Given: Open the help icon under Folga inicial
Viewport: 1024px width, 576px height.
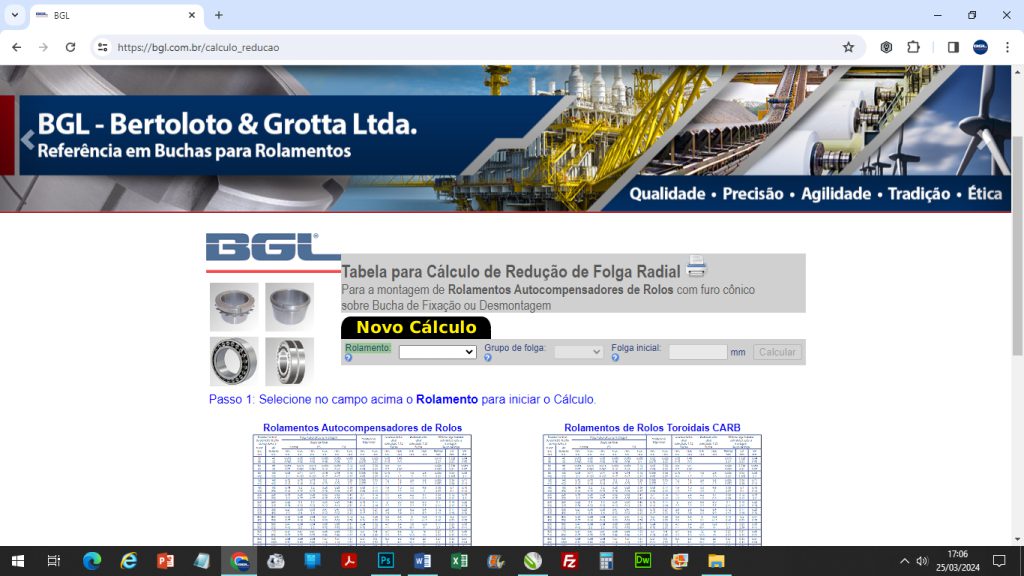Looking at the screenshot, I should pyautogui.click(x=615, y=358).
